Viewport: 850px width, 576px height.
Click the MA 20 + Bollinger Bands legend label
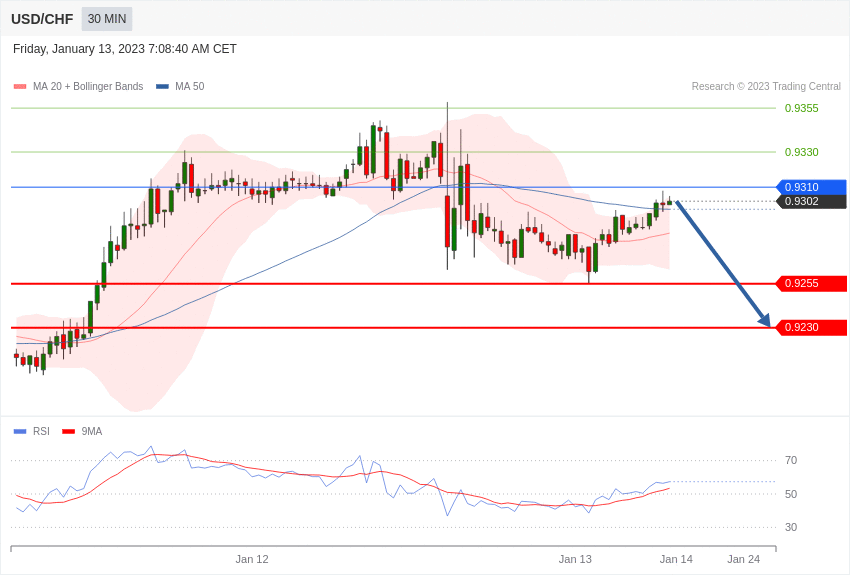click(x=88, y=86)
